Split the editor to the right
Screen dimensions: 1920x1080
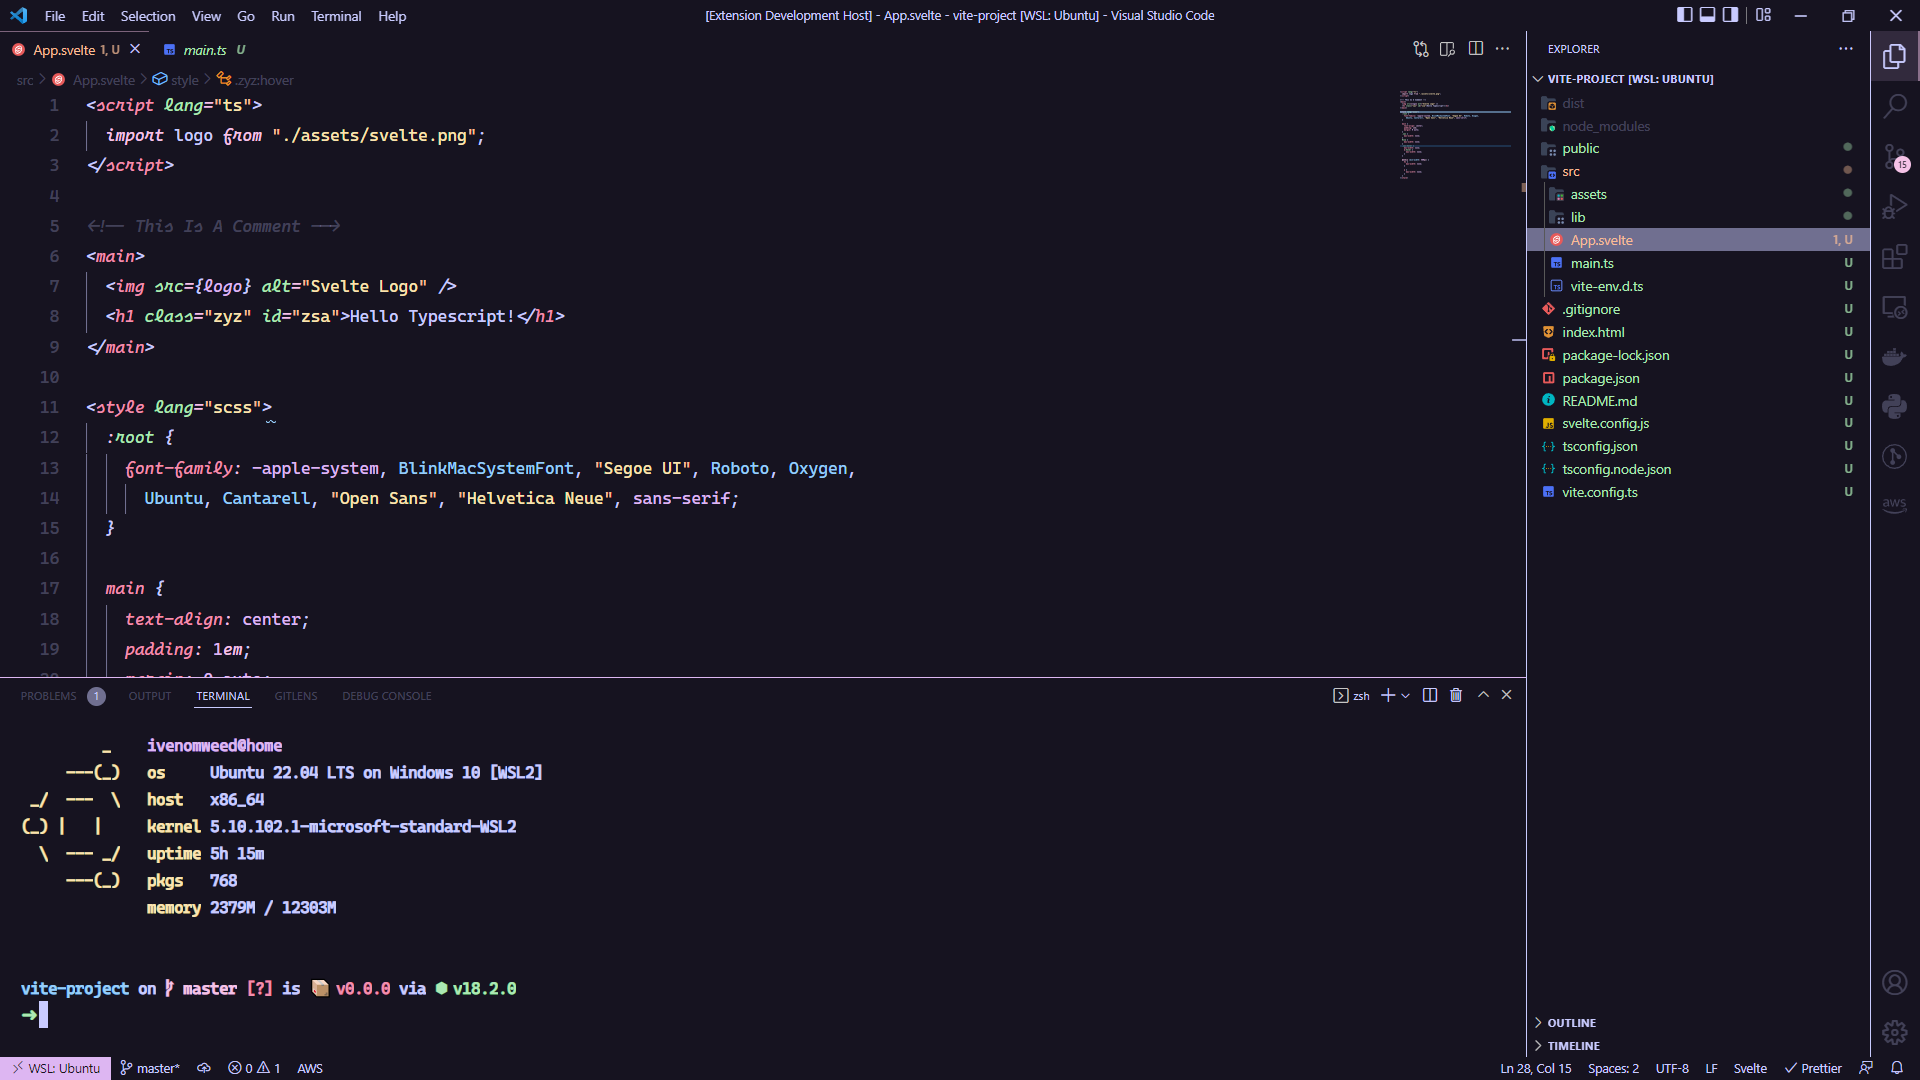pyautogui.click(x=1475, y=49)
